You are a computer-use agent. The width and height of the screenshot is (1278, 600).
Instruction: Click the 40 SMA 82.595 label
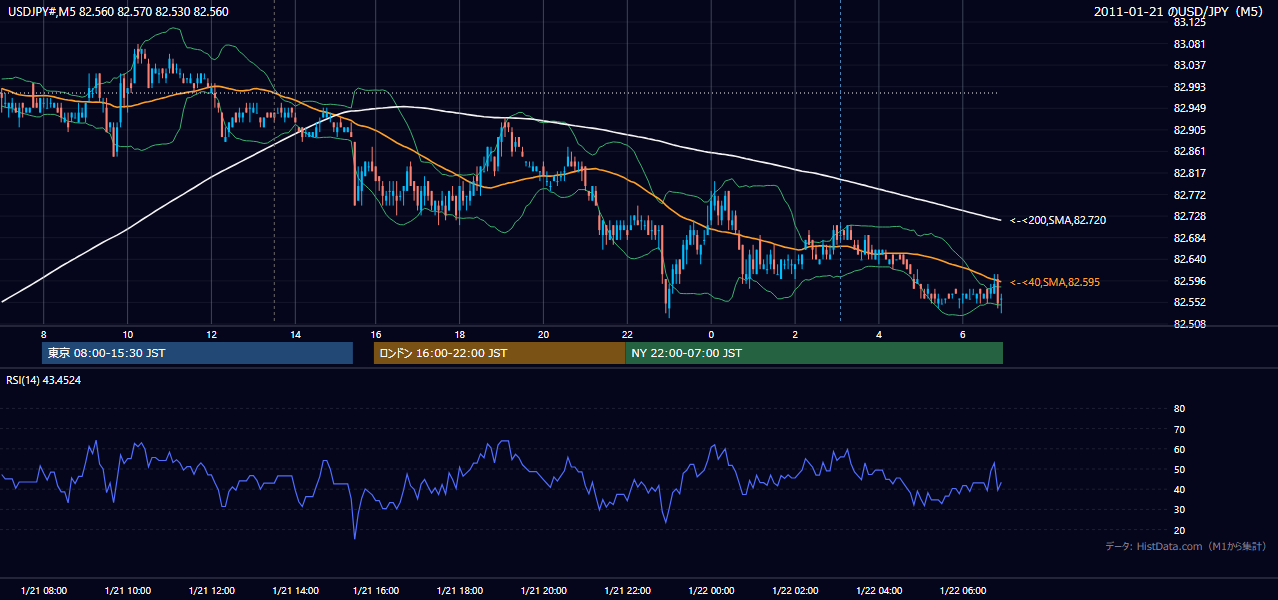(x=1055, y=283)
